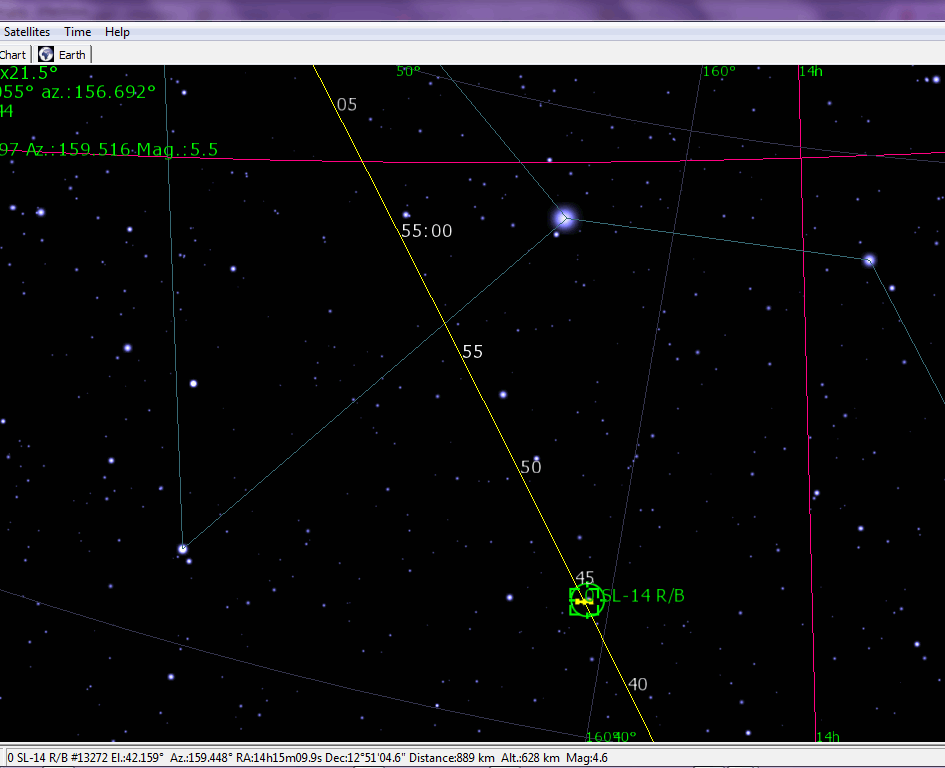Click the 55:00 track time marker
Screen dimensions: 945x768
[427, 231]
